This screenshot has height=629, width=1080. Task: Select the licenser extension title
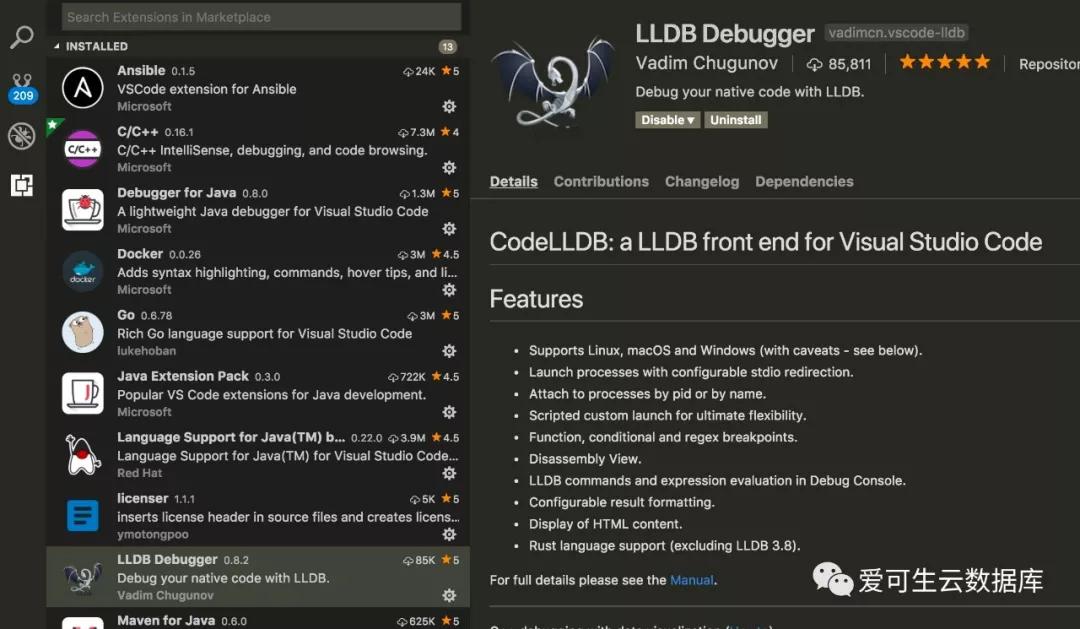click(143, 498)
